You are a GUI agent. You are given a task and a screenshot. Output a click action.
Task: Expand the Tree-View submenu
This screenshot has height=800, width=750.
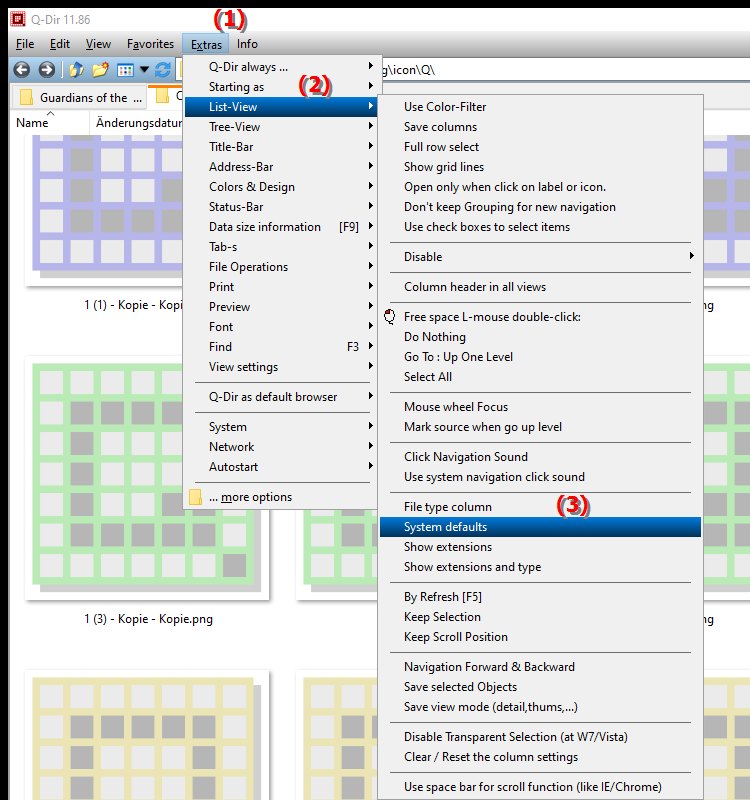point(280,127)
